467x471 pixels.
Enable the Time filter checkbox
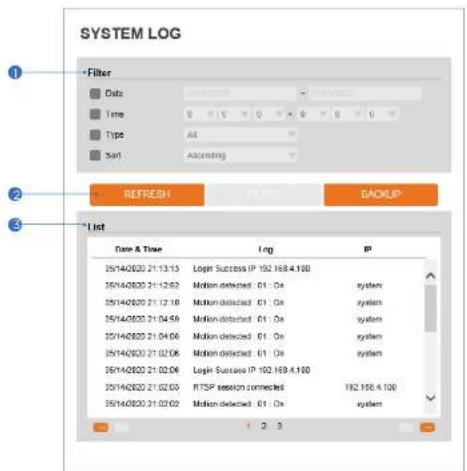tap(95, 114)
